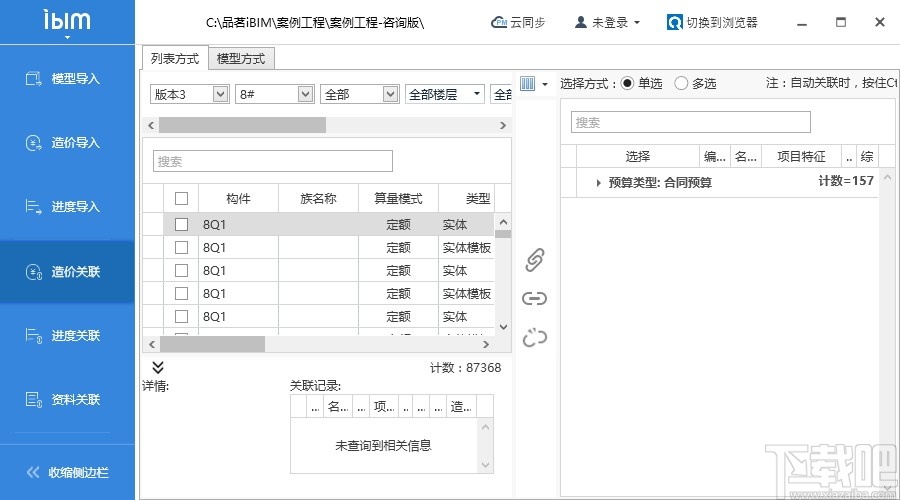Sort by the 算量模式 column header
Screen dimensions: 900x500
click(398, 199)
